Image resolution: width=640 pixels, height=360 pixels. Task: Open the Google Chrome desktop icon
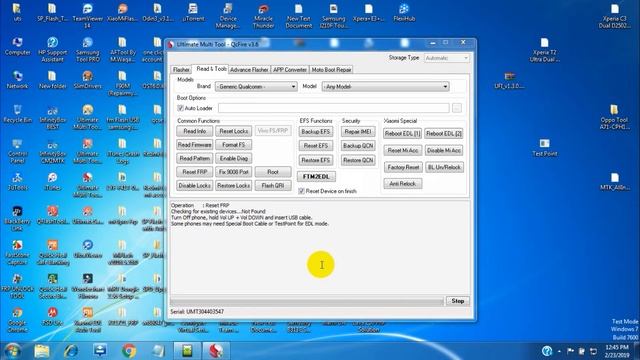[x=17, y=320]
